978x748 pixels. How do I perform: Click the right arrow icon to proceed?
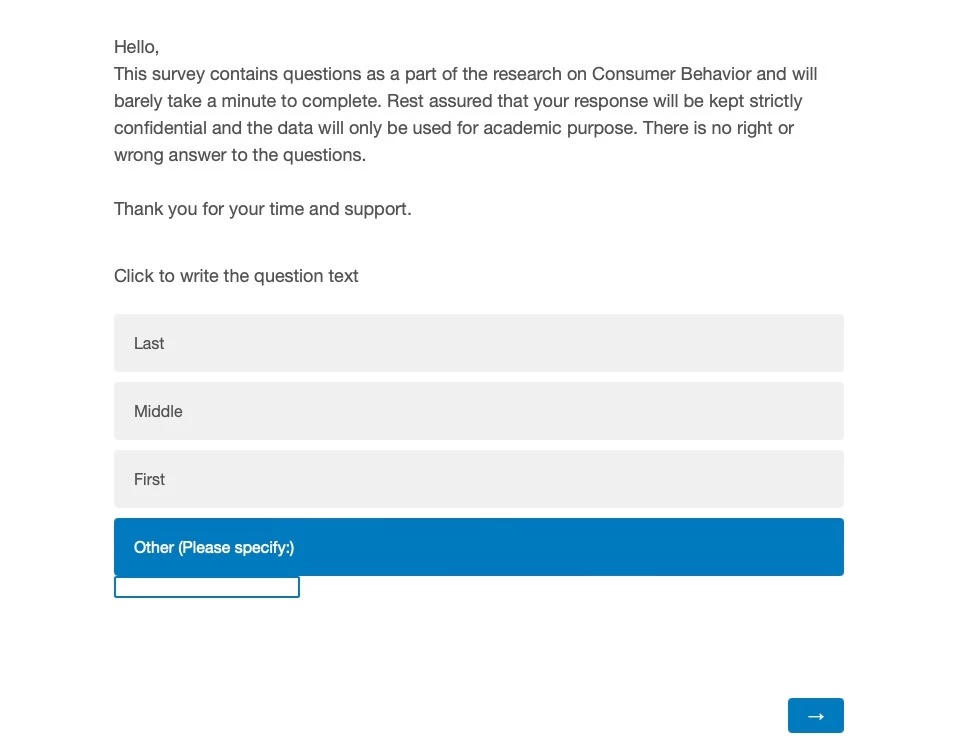[815, 716]
